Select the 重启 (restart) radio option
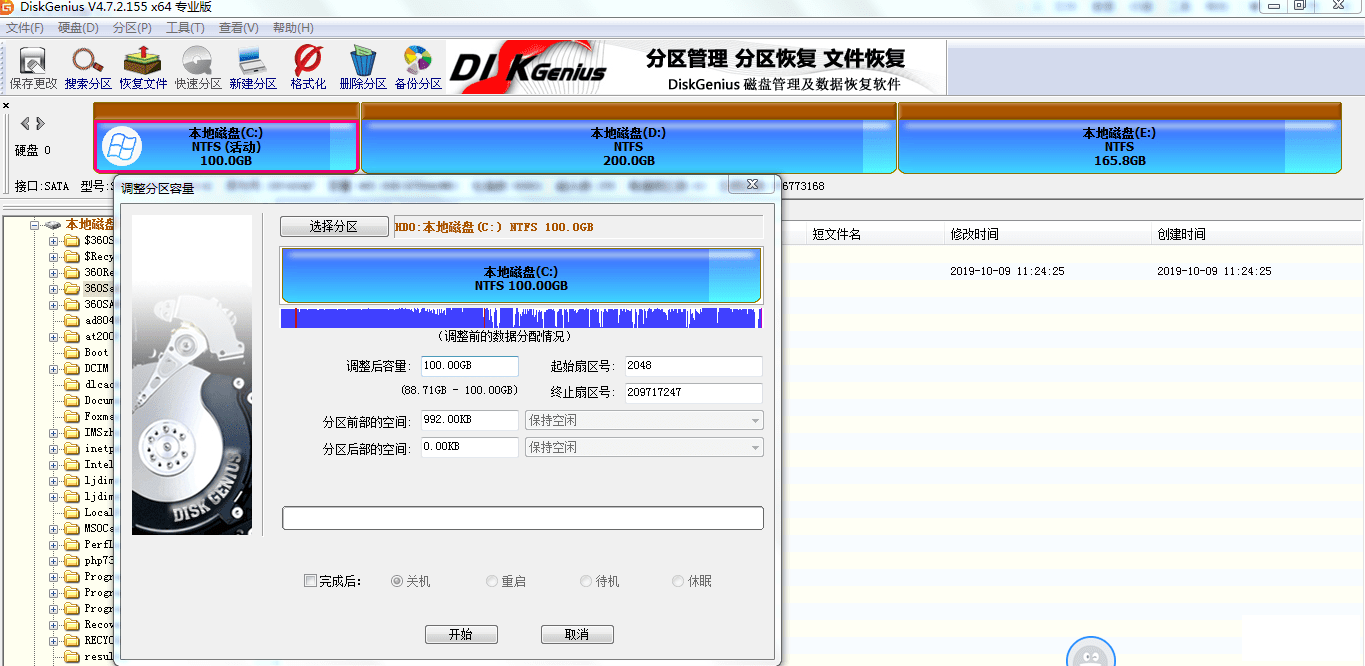 pyautogui.click(x=492, y=581)
